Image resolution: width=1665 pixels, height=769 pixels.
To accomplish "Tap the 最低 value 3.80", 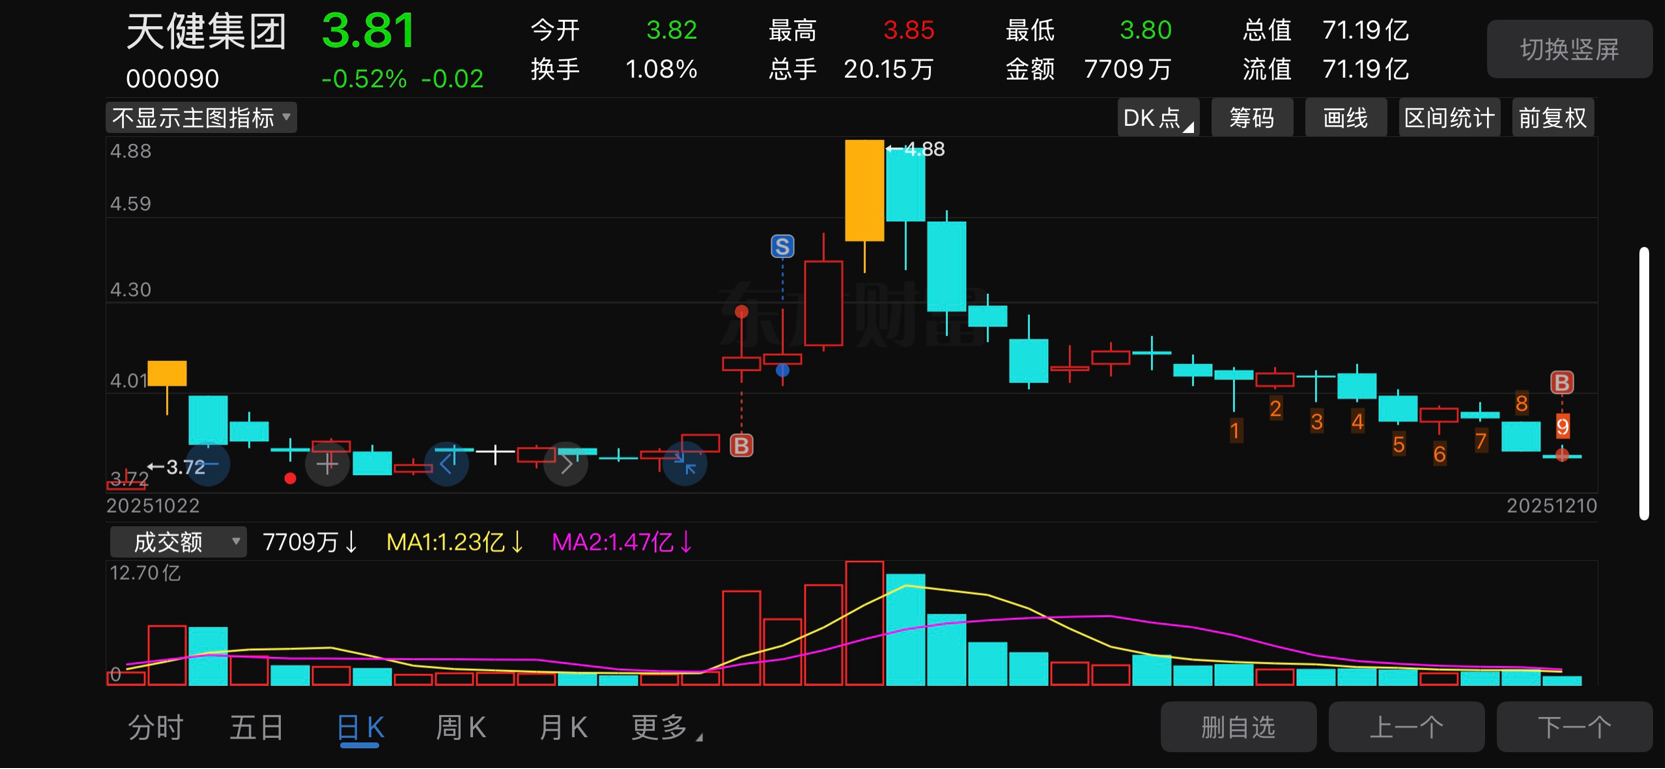I will 1145,30.
